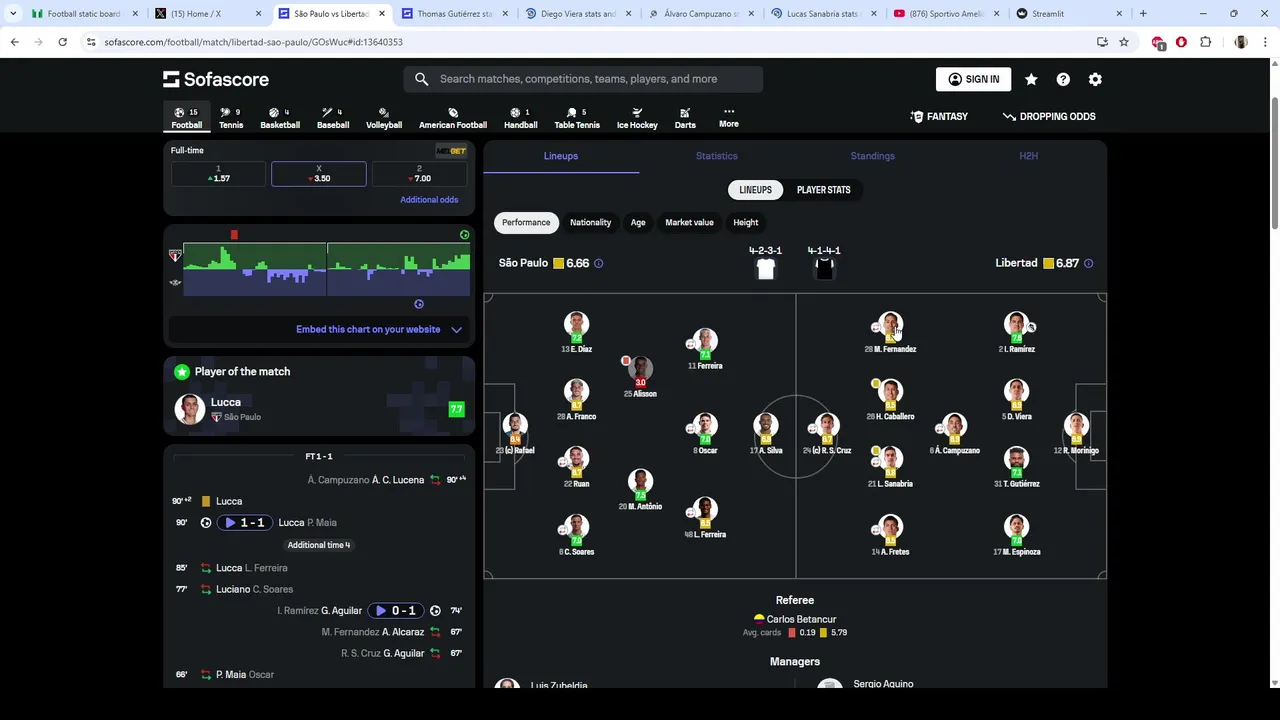Open DROPPING ODDS link
This screenshot has height=720, width=1280.
pyautogui.click(x=1049, y=117)
